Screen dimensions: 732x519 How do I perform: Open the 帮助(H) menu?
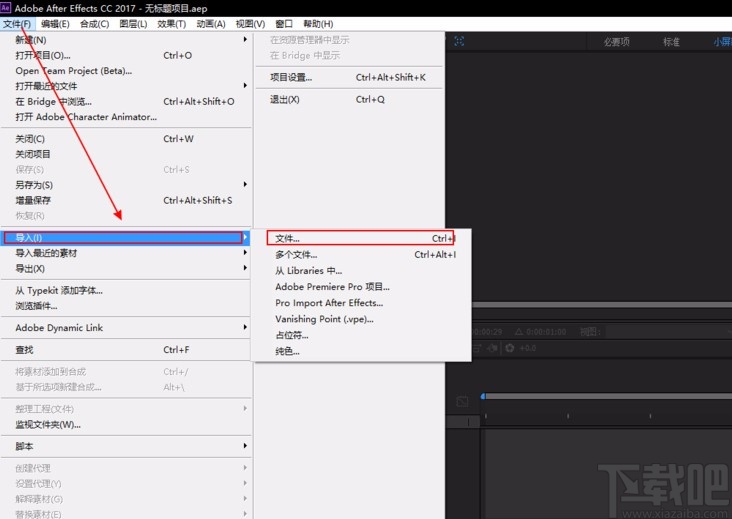pos(318,24)
